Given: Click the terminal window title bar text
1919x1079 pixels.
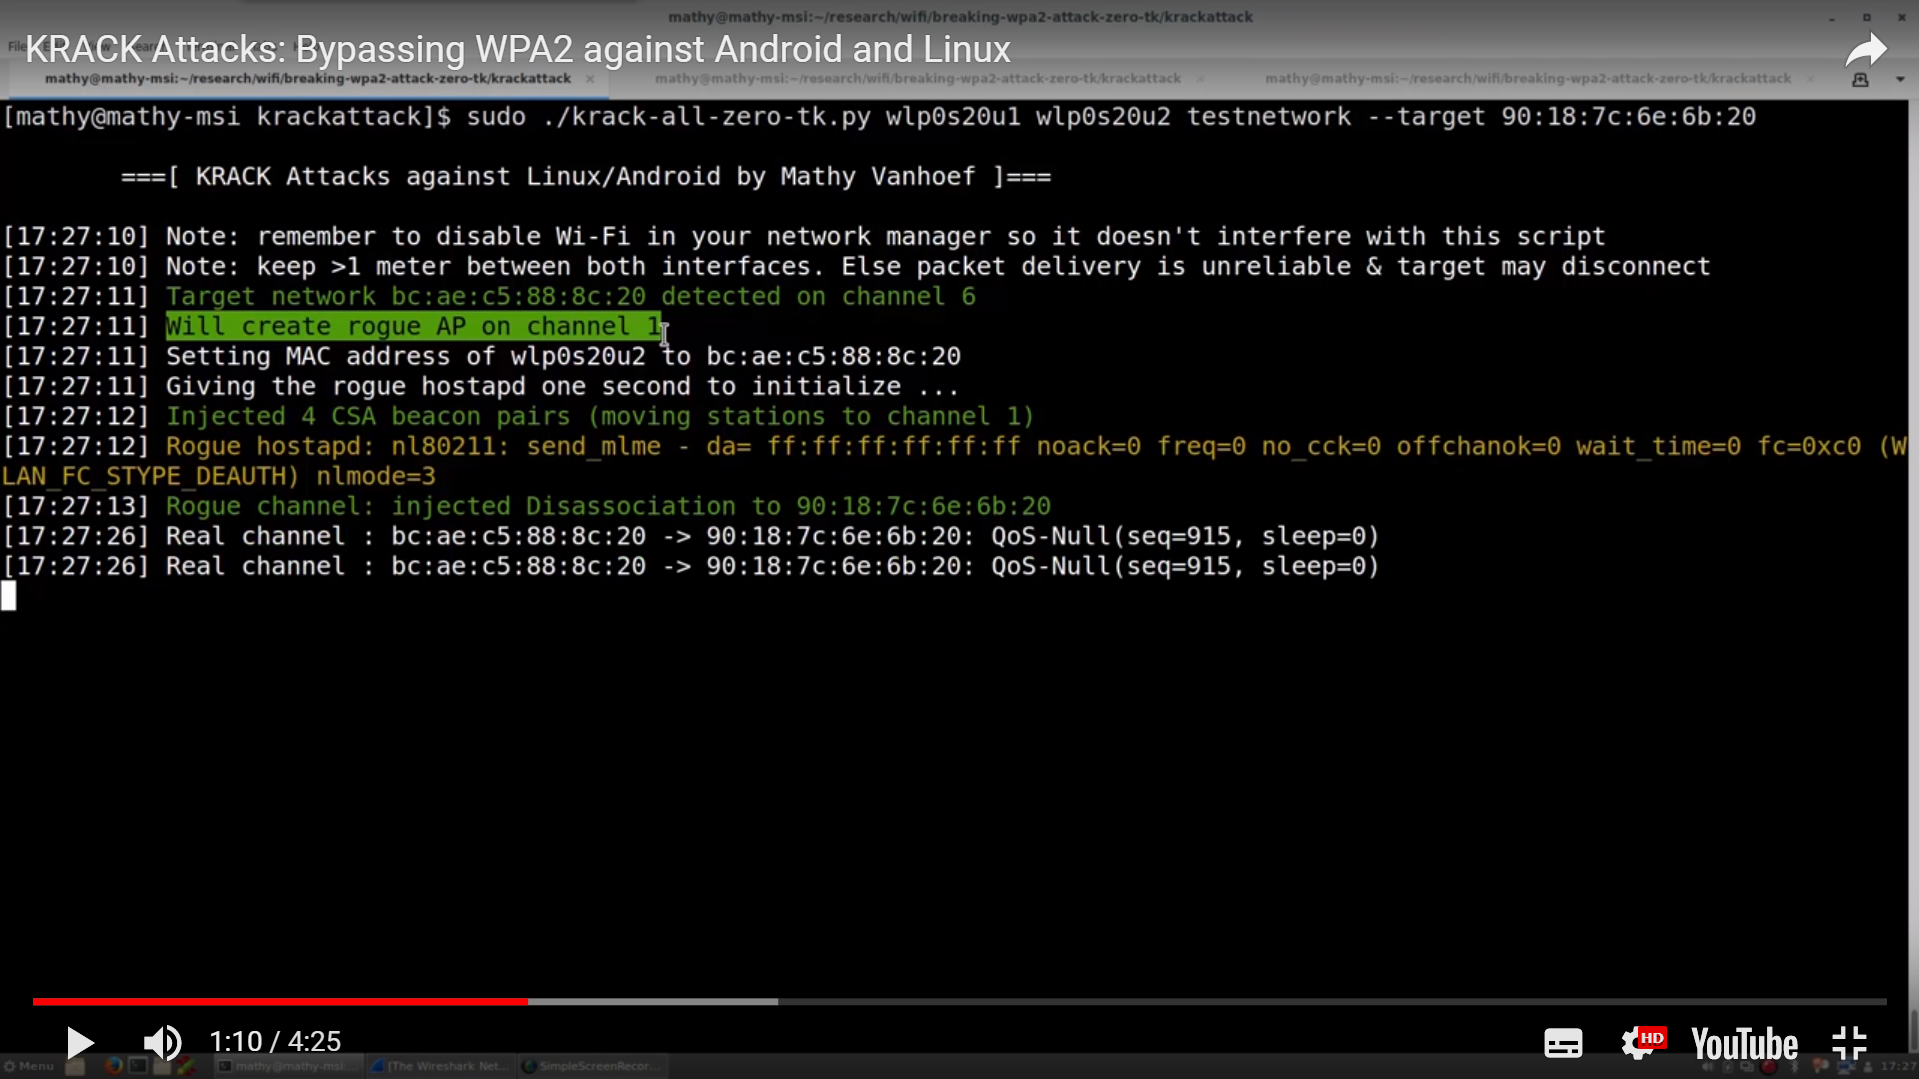Looking at the screenshot, I should pos(960,17).
